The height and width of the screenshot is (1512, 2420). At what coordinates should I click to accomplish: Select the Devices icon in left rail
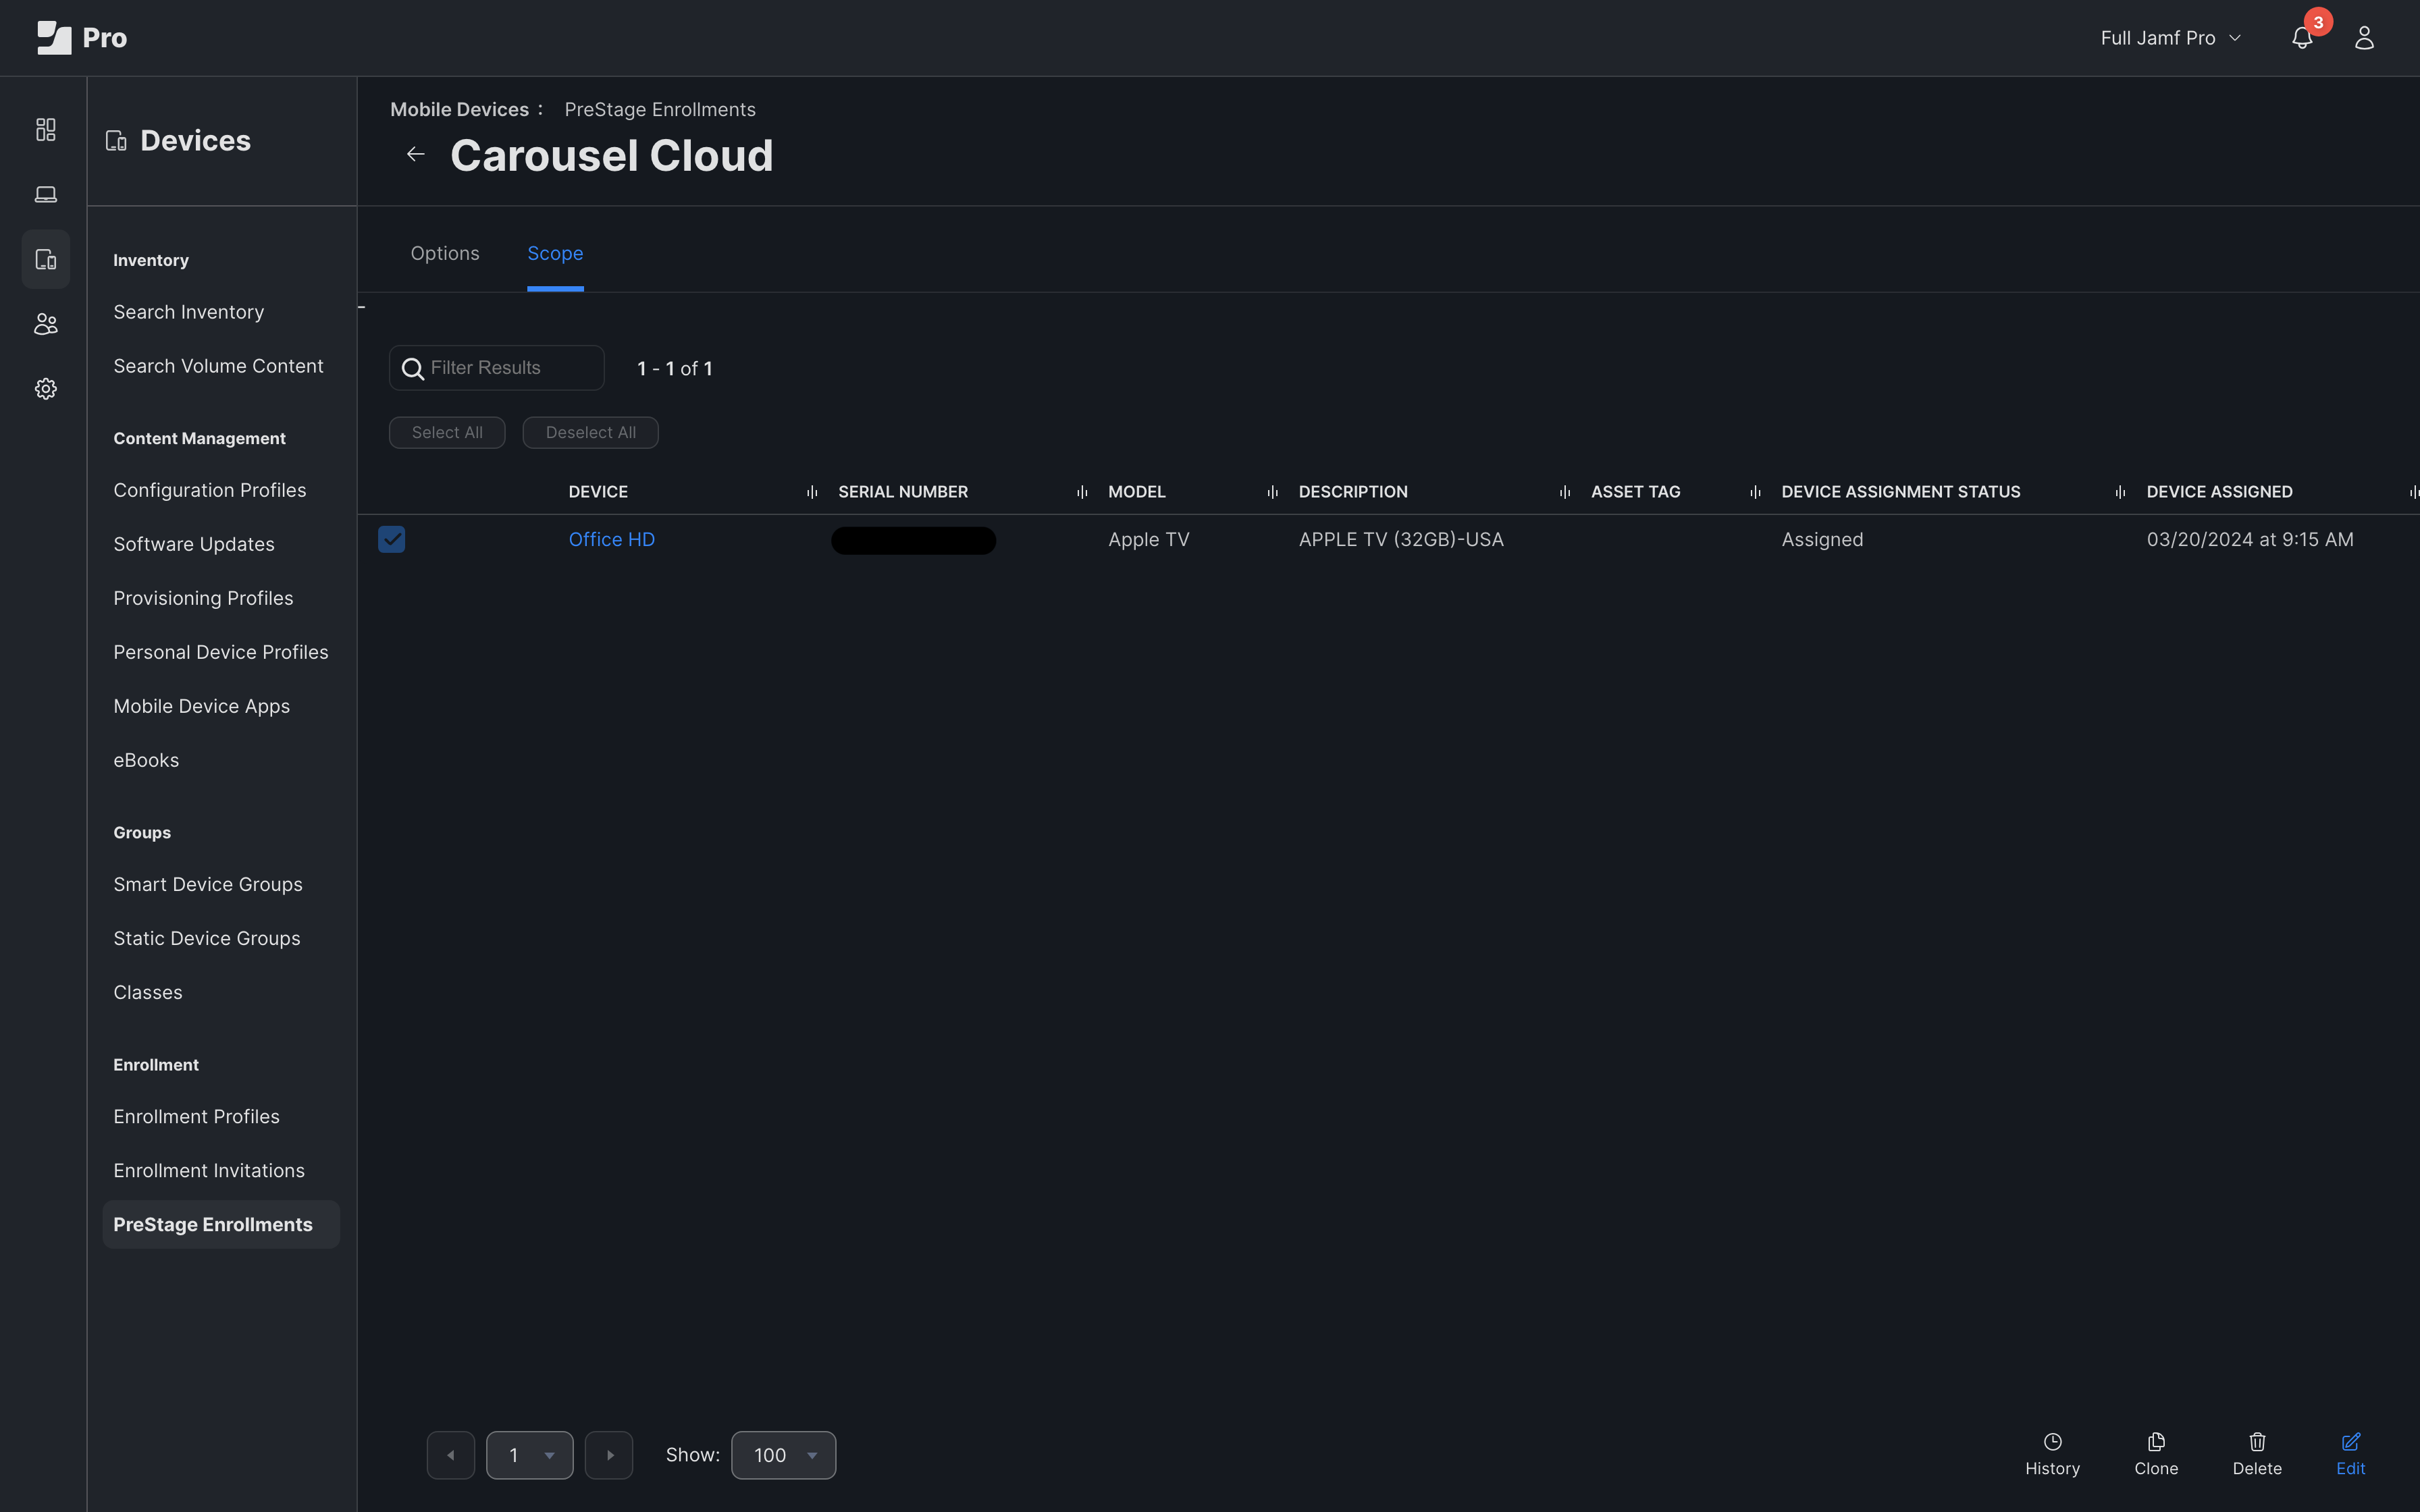point(46,259)
